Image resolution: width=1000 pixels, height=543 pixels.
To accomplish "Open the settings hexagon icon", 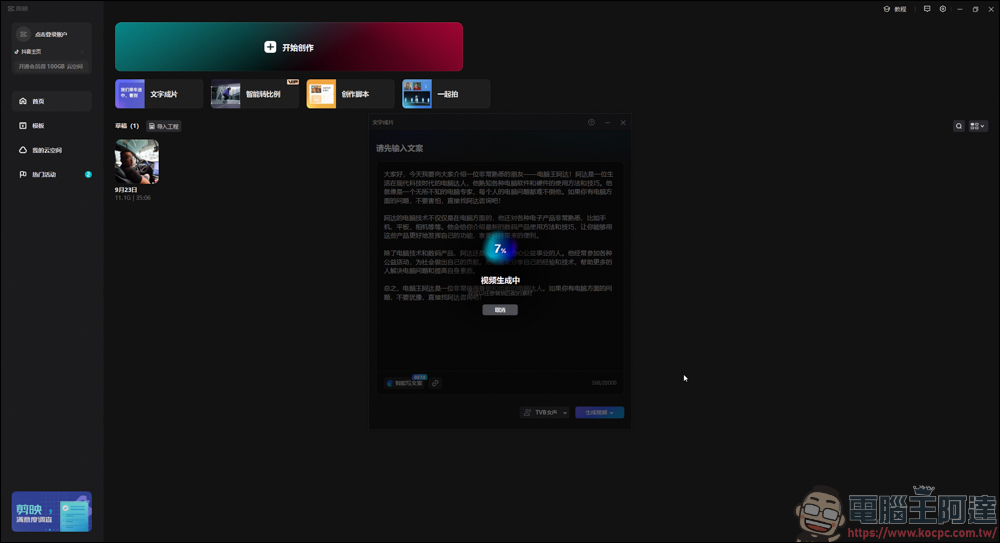I will point(942,9).
